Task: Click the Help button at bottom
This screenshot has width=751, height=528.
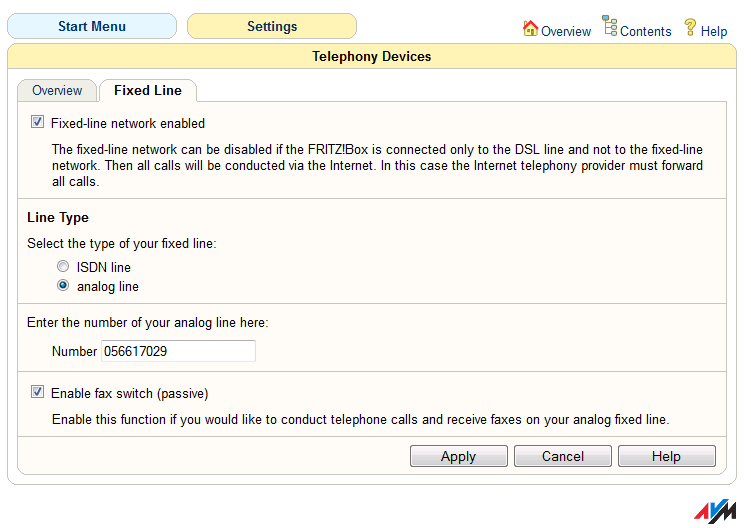Action: [666, 456]
